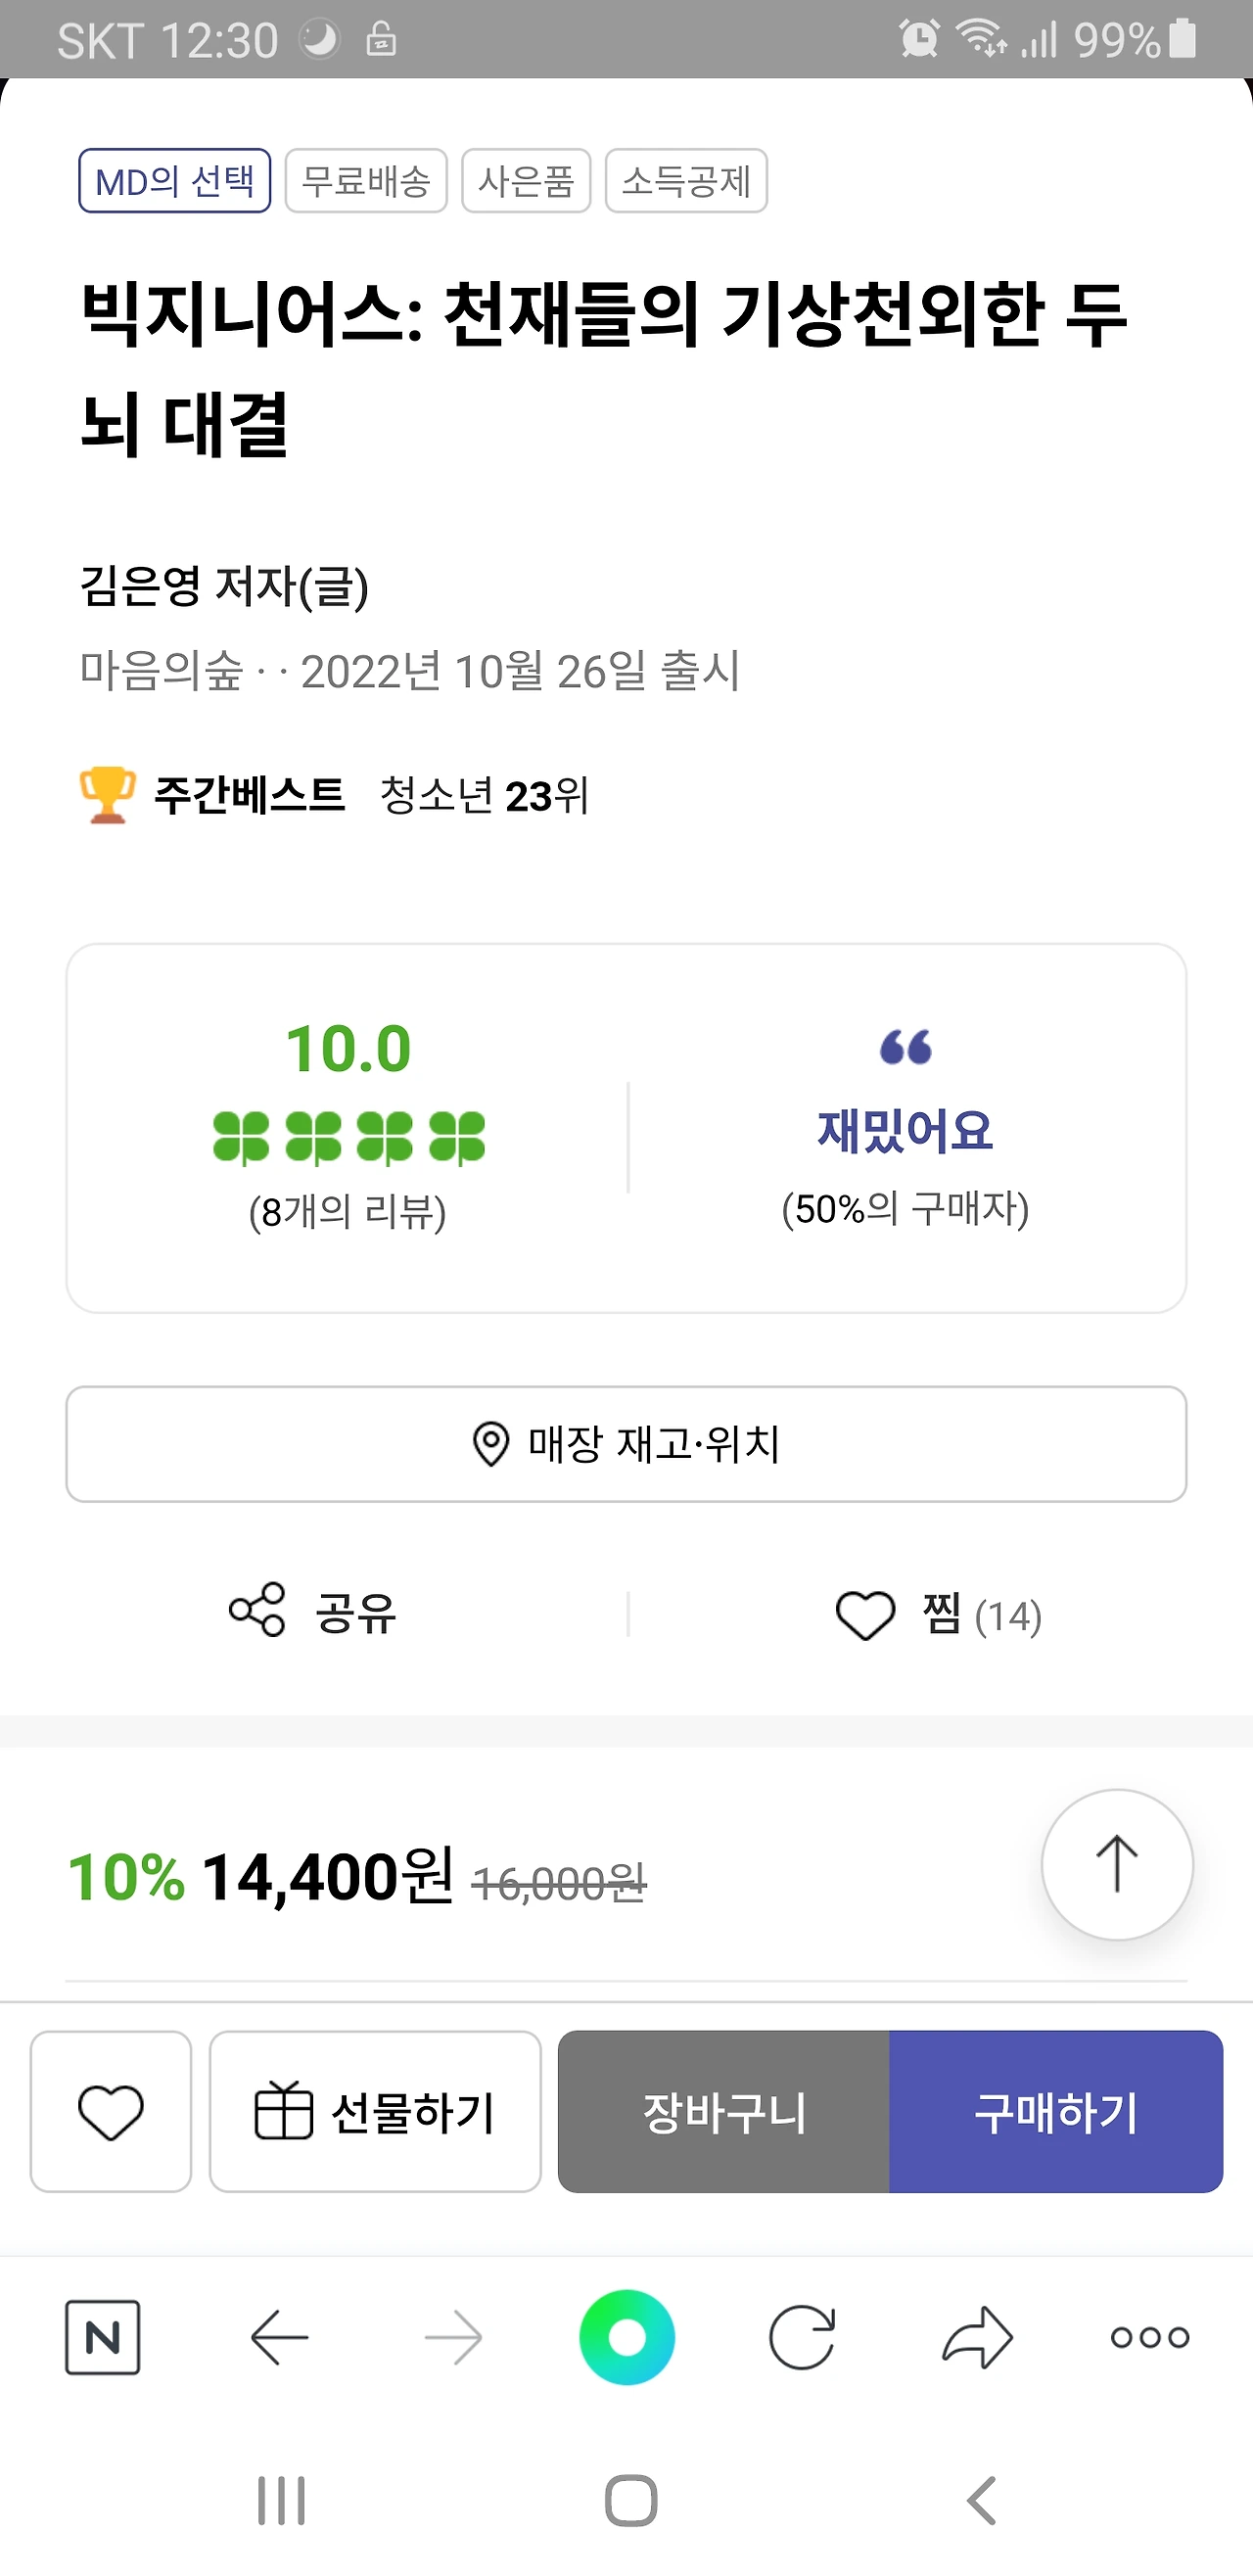The image size is (1253, 2576).
Task: Open the three-dot more menu
Action: 1150,2337
